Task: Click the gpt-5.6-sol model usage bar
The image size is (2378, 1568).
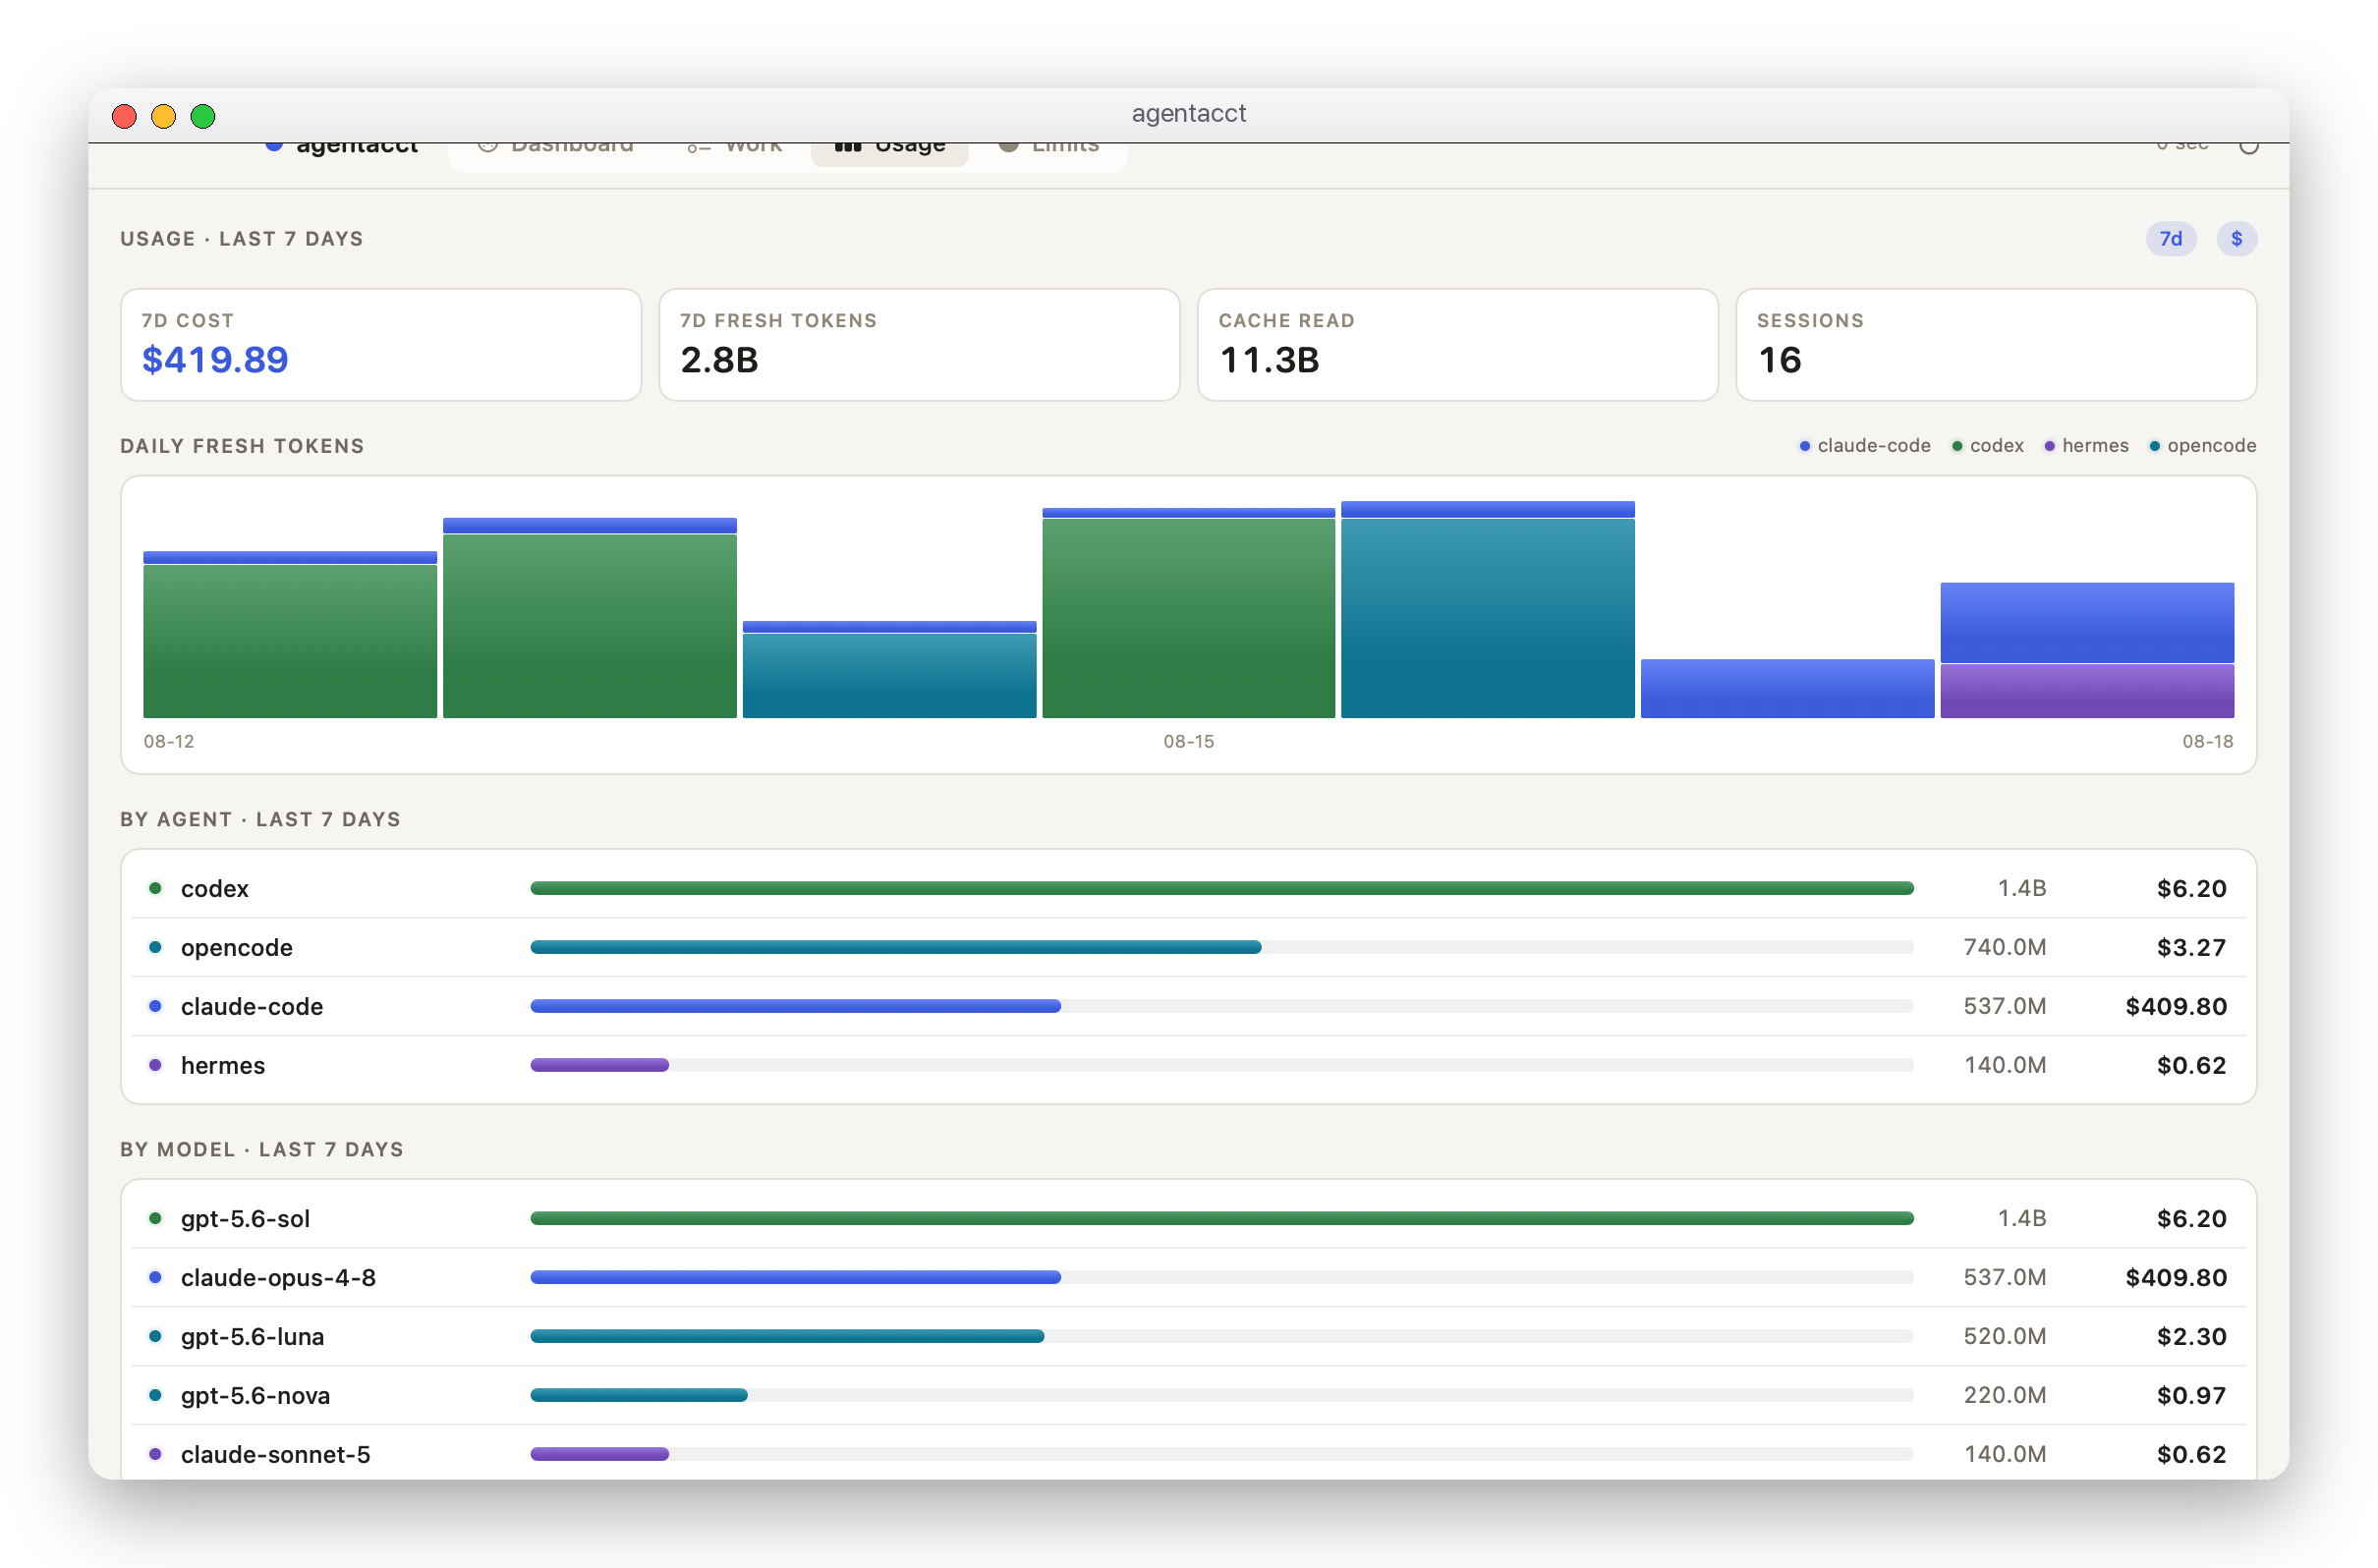Action: [x=1222, y=1218]
